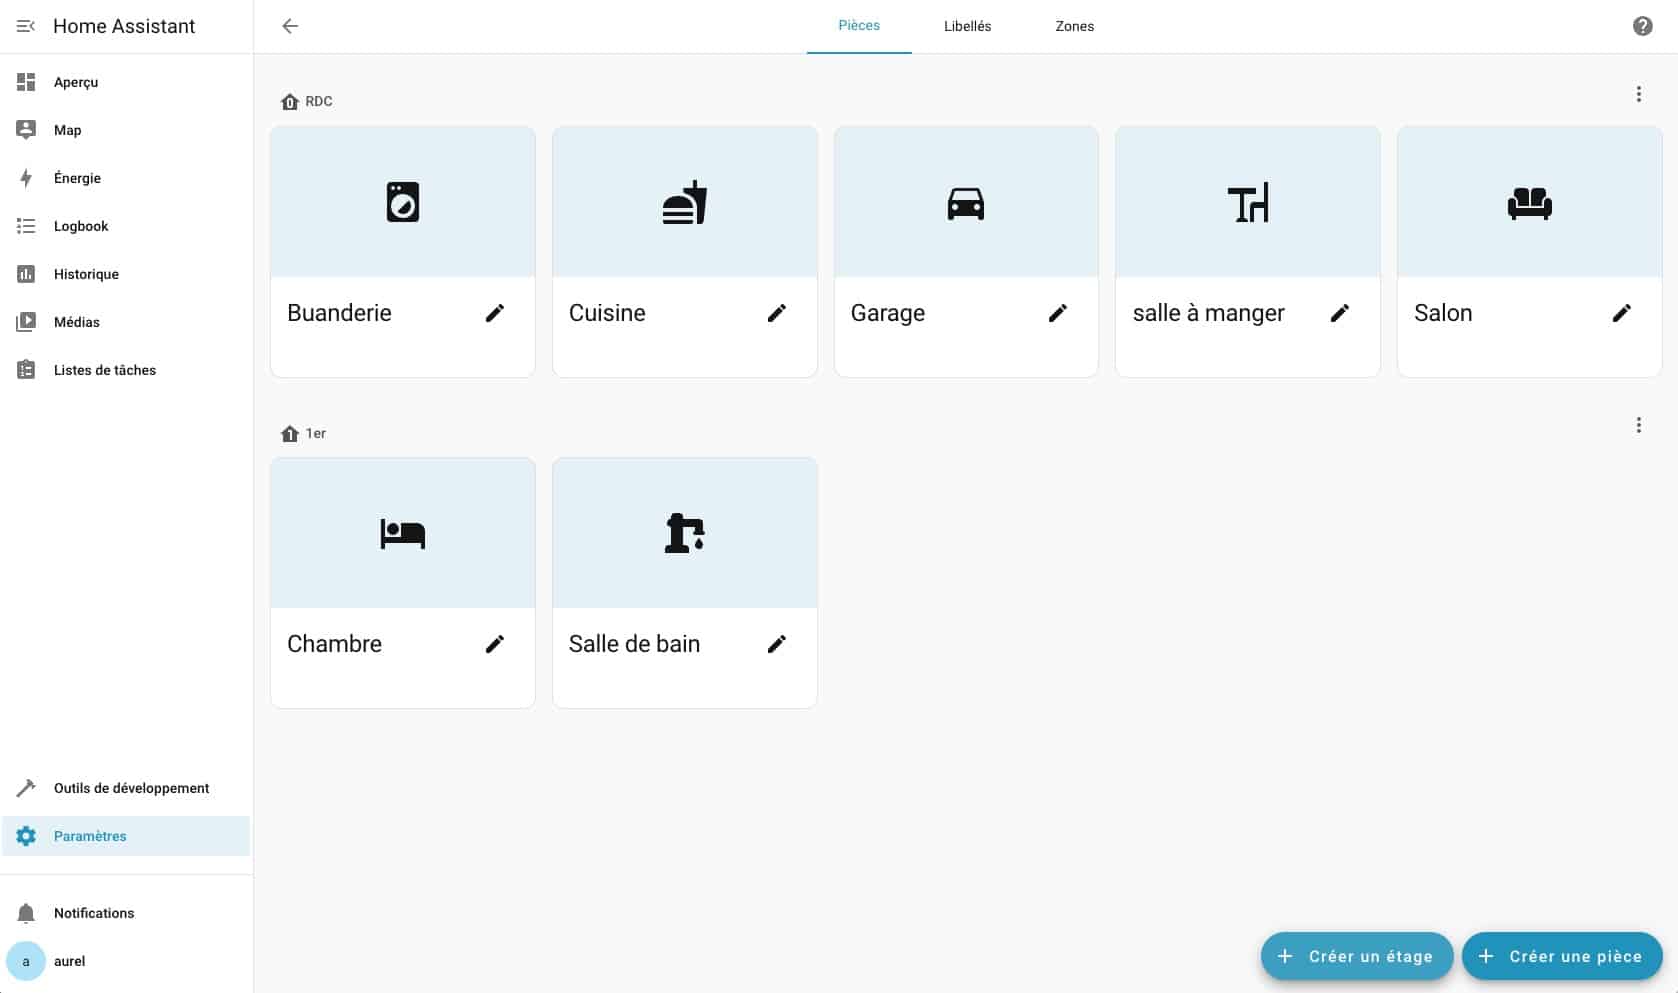Open Énergie in the sidebar
Image resolution: width=1678 pixels, height=993 pixels.
(126, 178)
